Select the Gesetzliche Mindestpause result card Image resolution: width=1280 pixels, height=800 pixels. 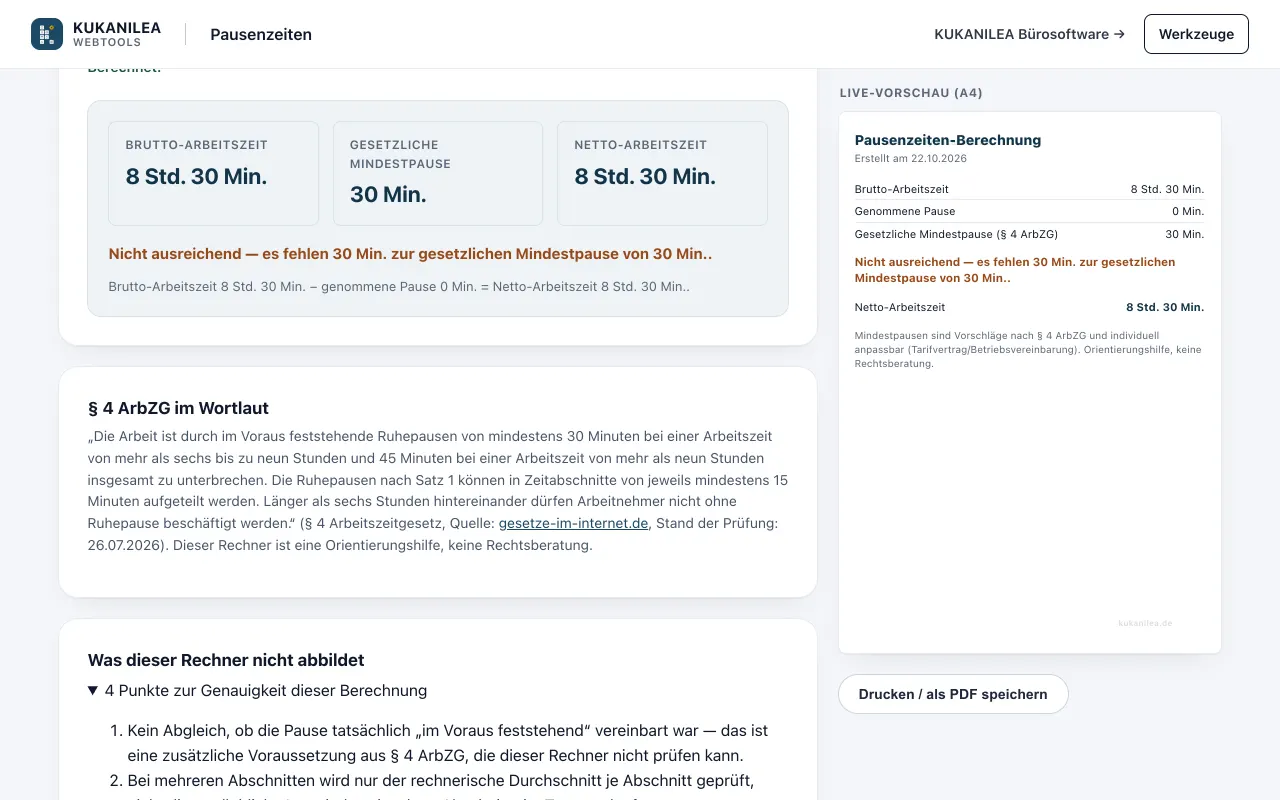coord(438,174)
